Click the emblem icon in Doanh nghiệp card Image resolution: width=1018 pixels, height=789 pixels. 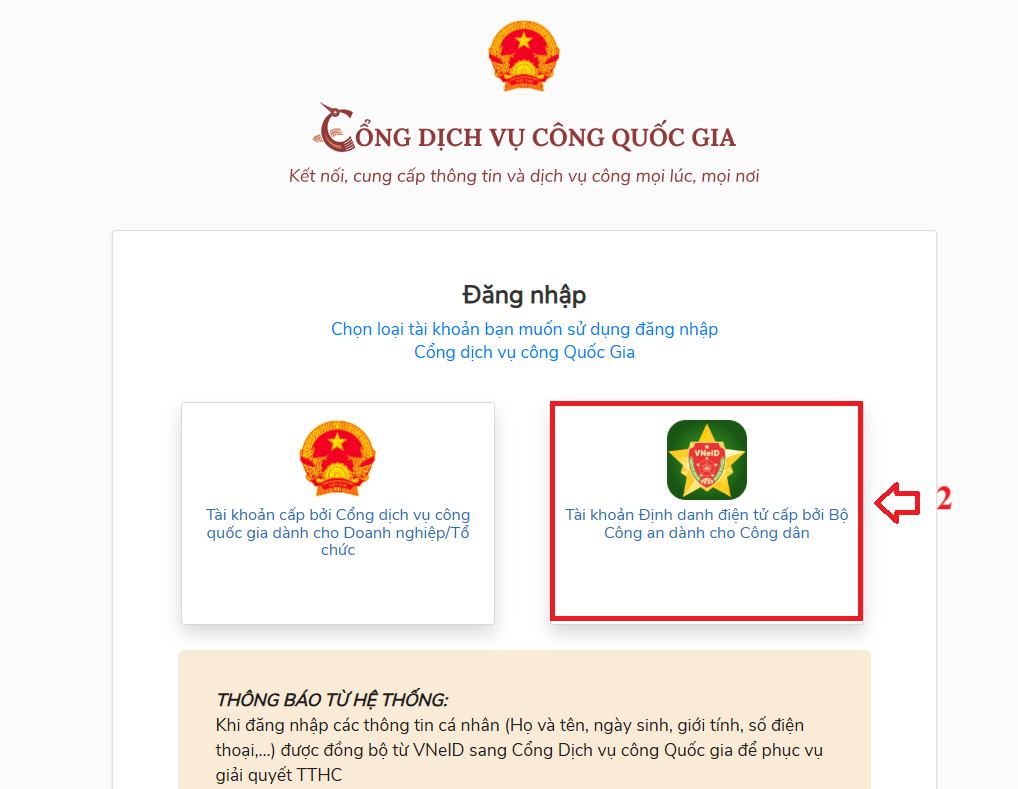pos(338,459)
